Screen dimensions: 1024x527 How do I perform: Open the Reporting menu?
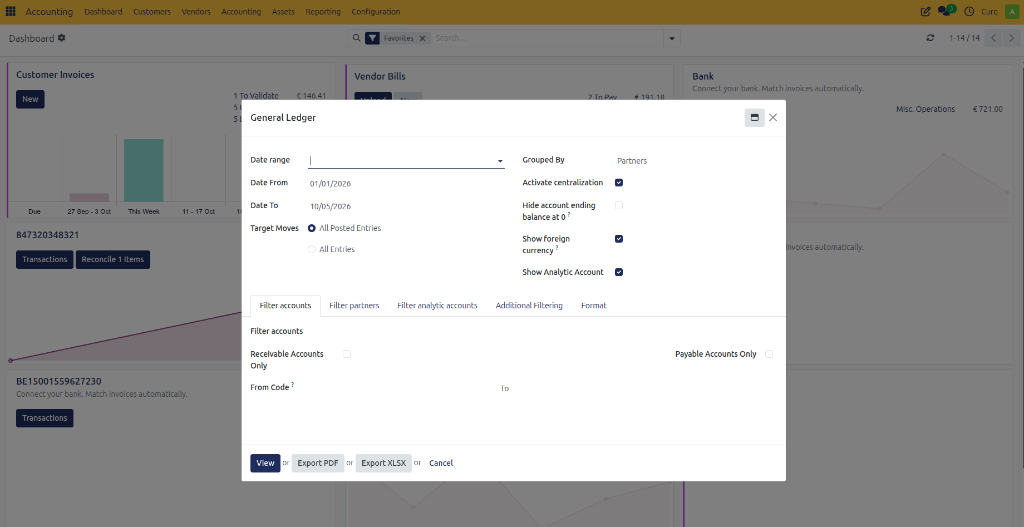[x=323, y=12]
